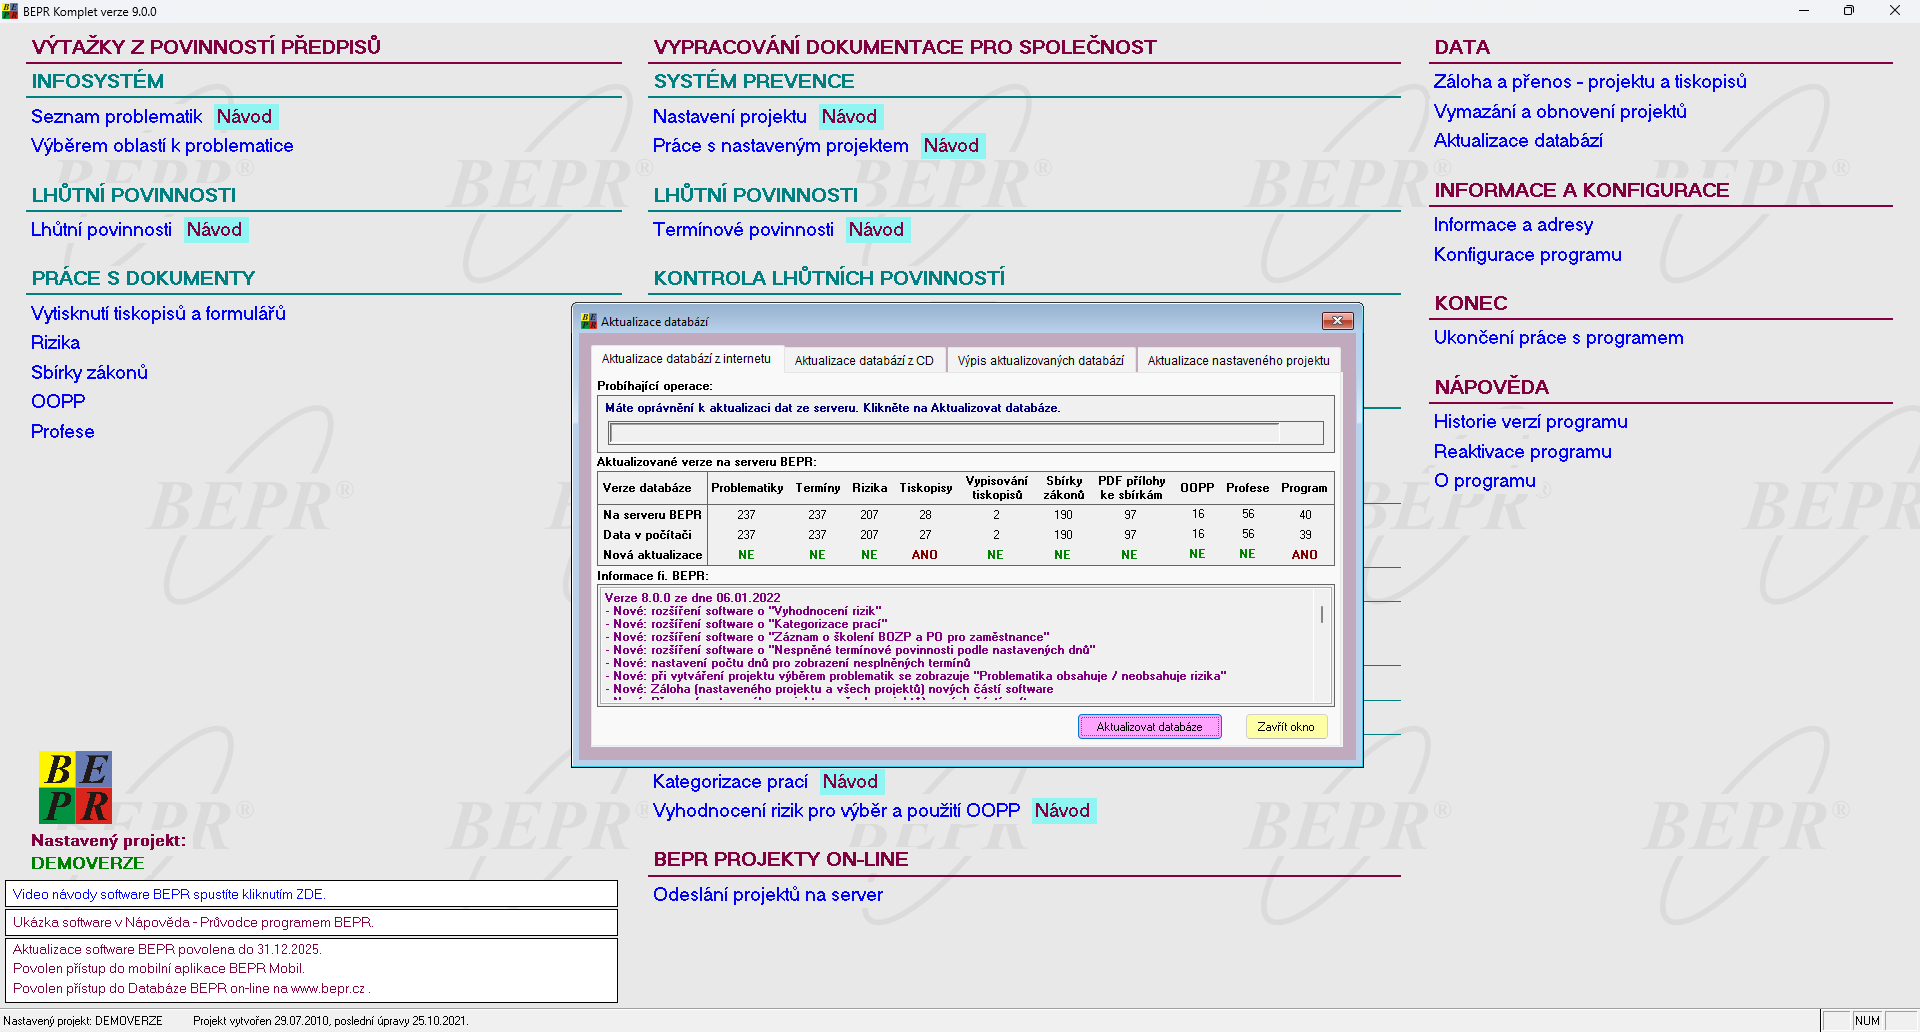Click Problematiky column header
This screenshot has height=1032, width=1920.
point(747,488)
